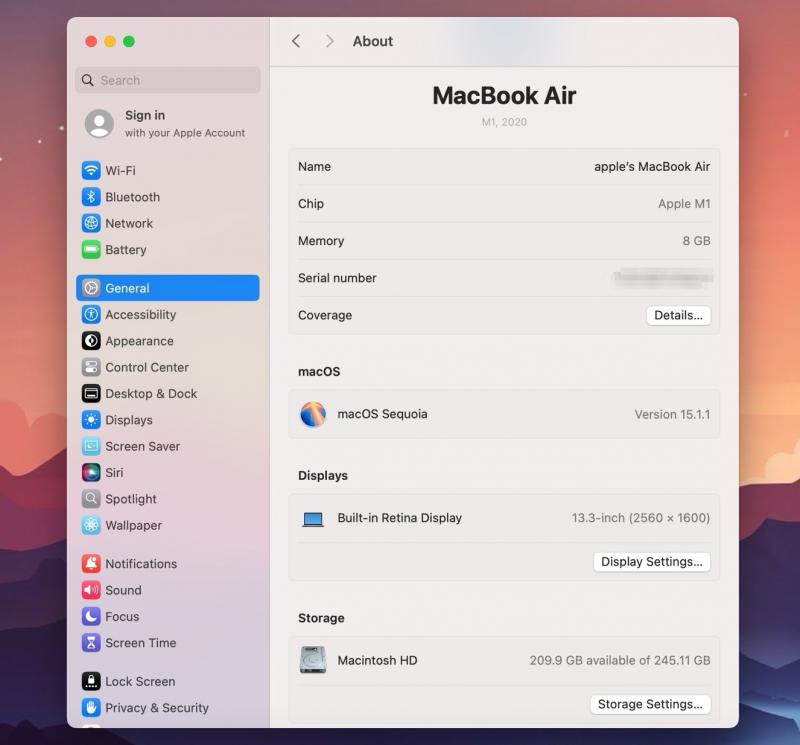Screen dimensions: 800x745
Task: Open the Battery settings icon
Action: [x=91, y=250]
